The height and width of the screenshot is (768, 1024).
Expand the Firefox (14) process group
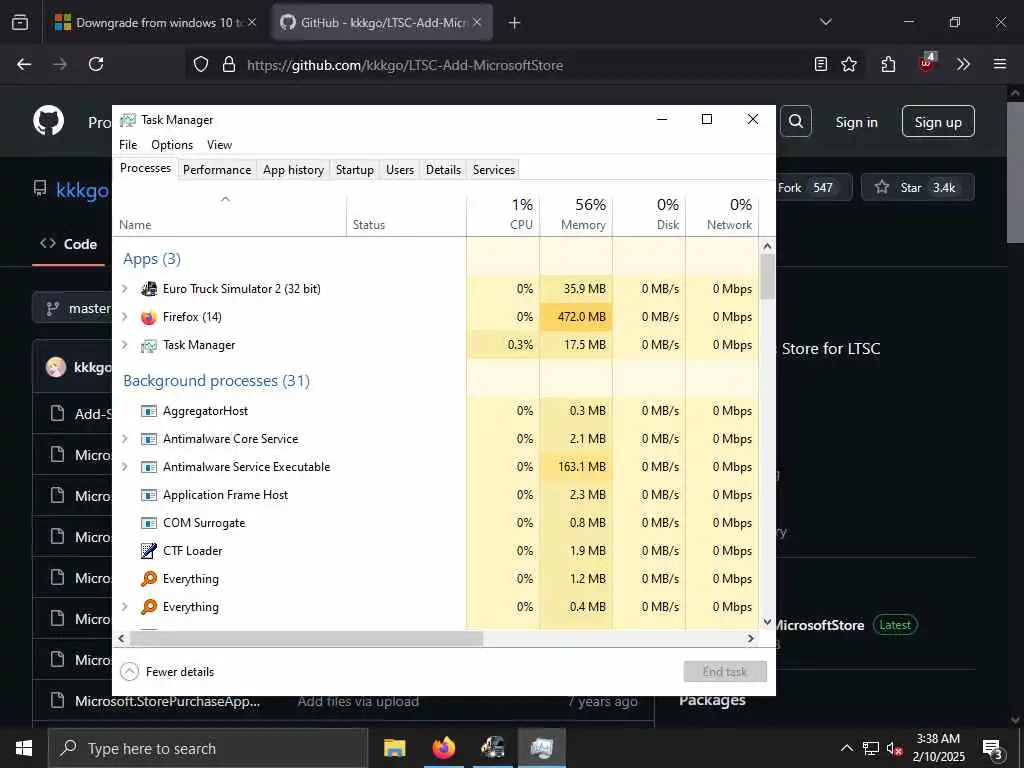click(x=125, y=316)
